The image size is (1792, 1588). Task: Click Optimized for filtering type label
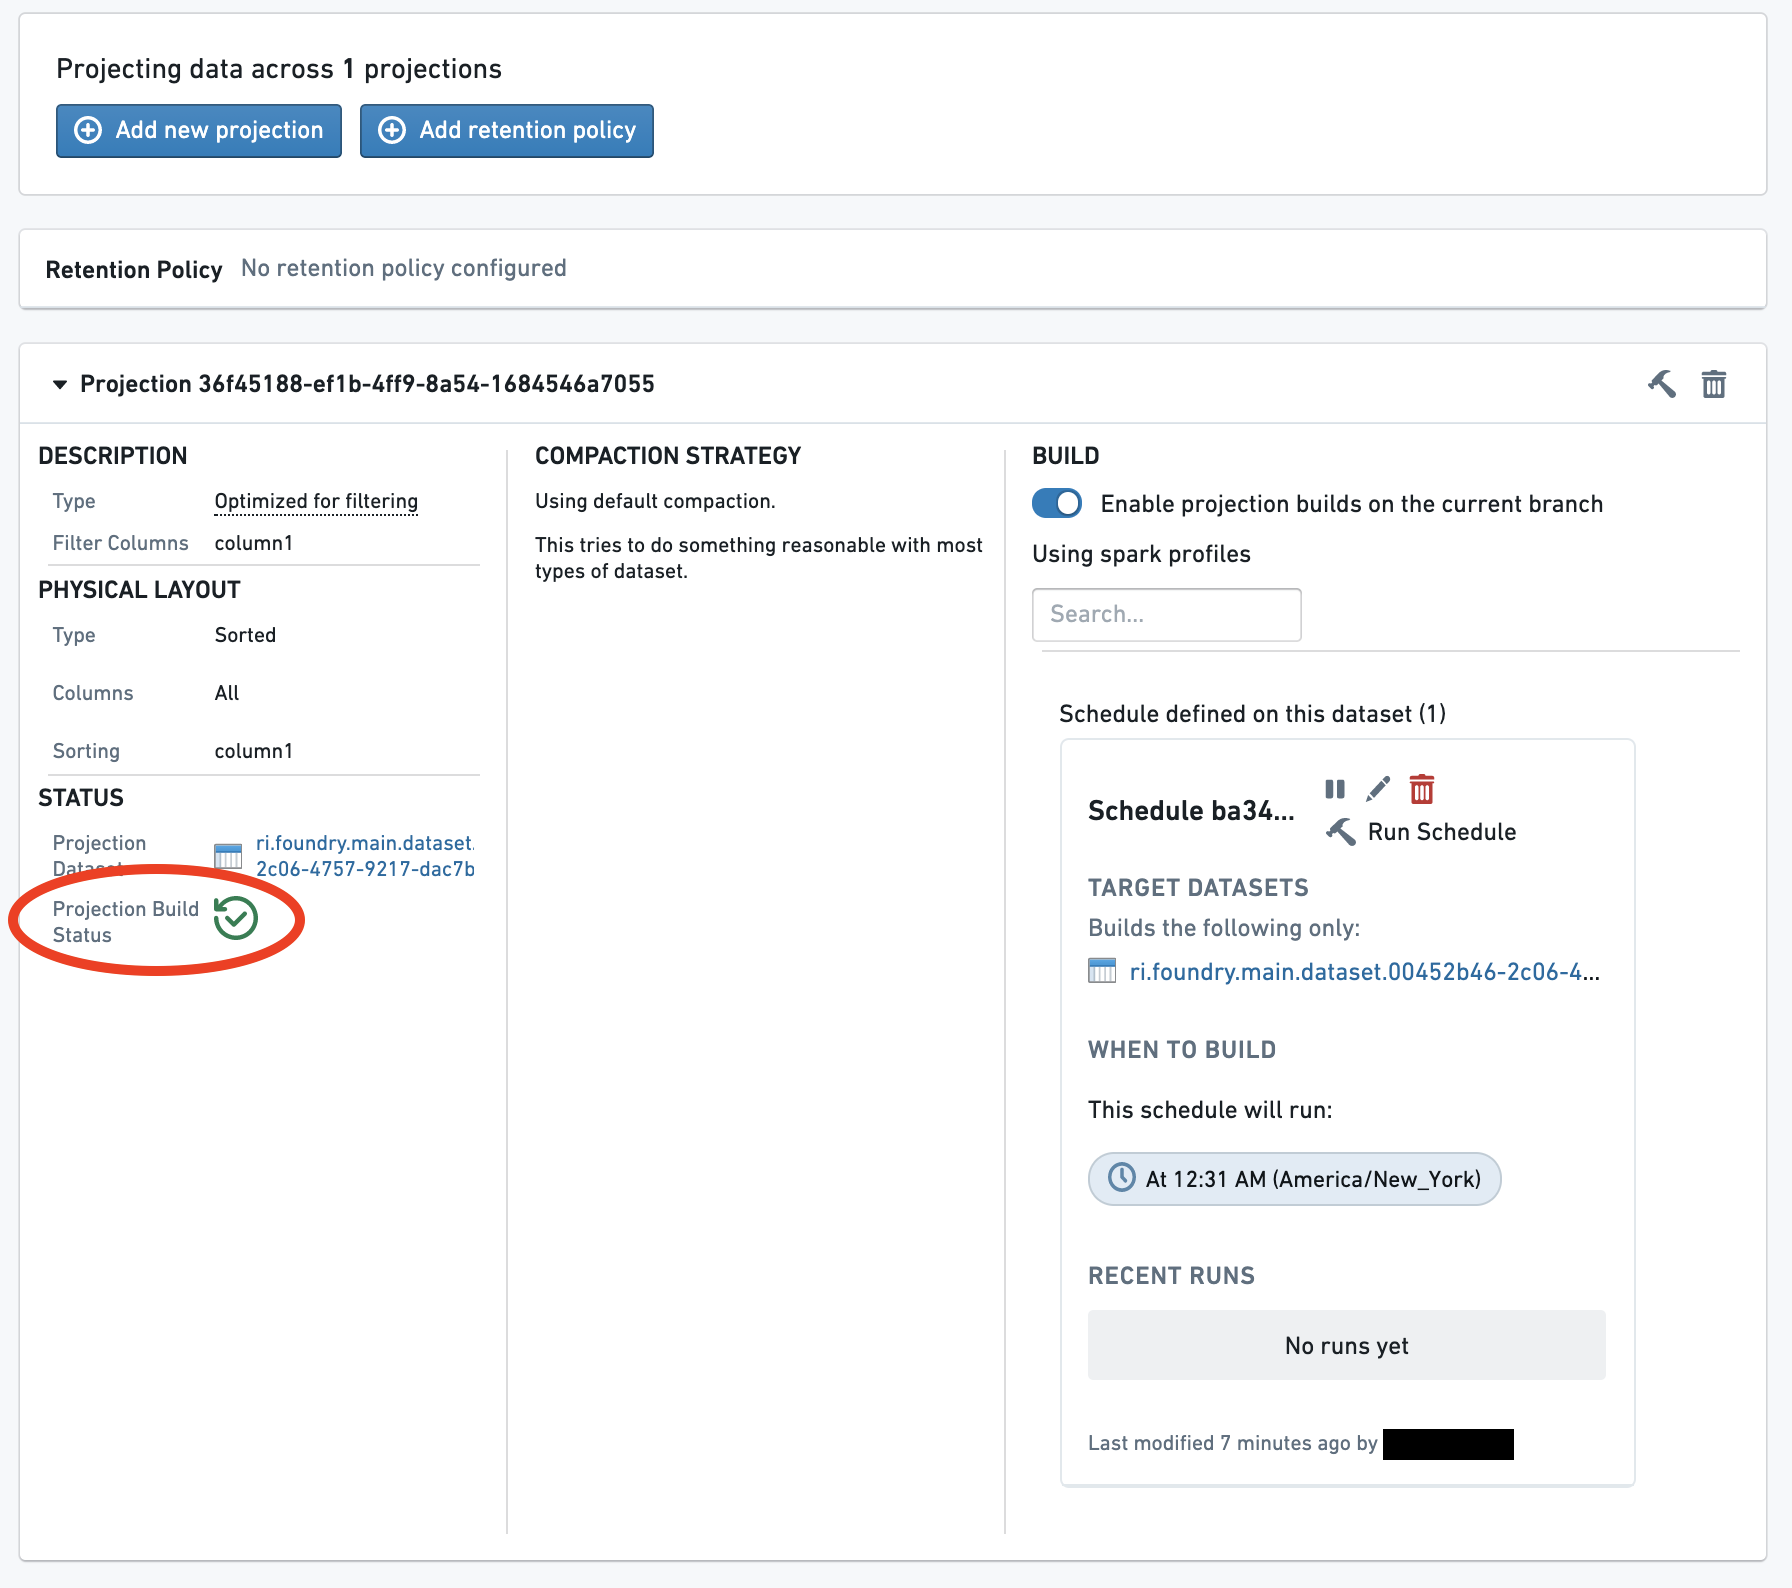coord(316,501)
